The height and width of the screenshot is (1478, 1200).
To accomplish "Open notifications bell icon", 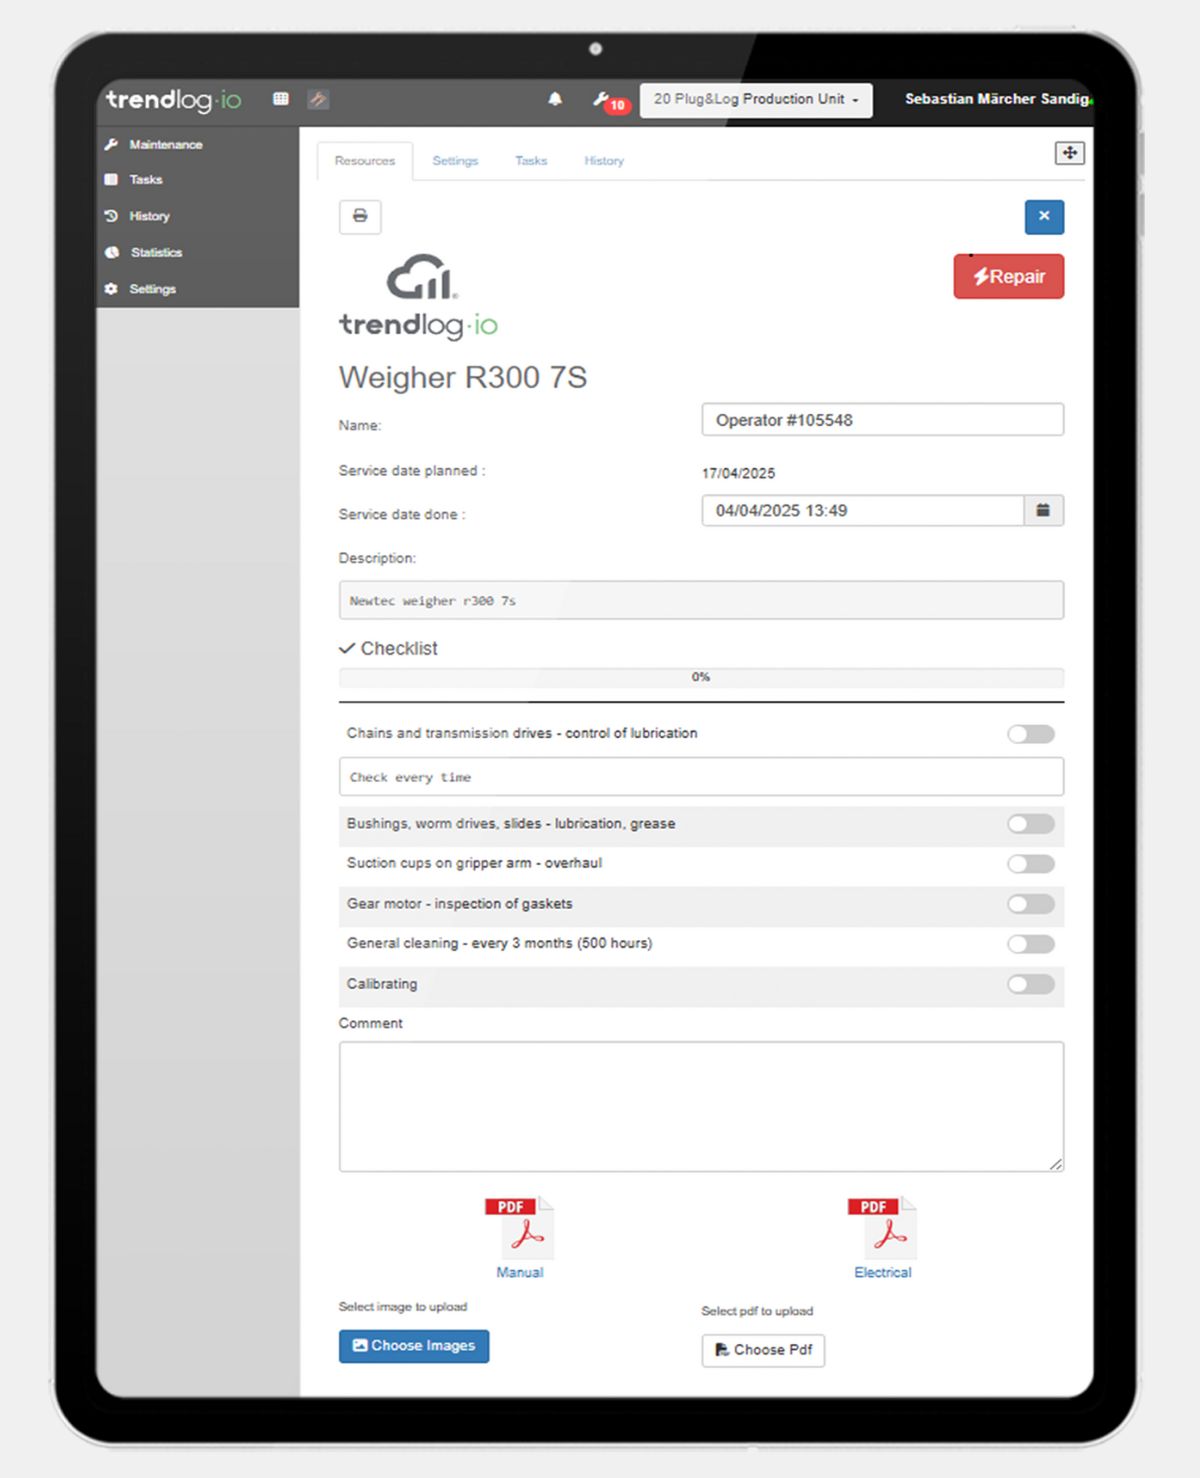I will click(555, 99).
